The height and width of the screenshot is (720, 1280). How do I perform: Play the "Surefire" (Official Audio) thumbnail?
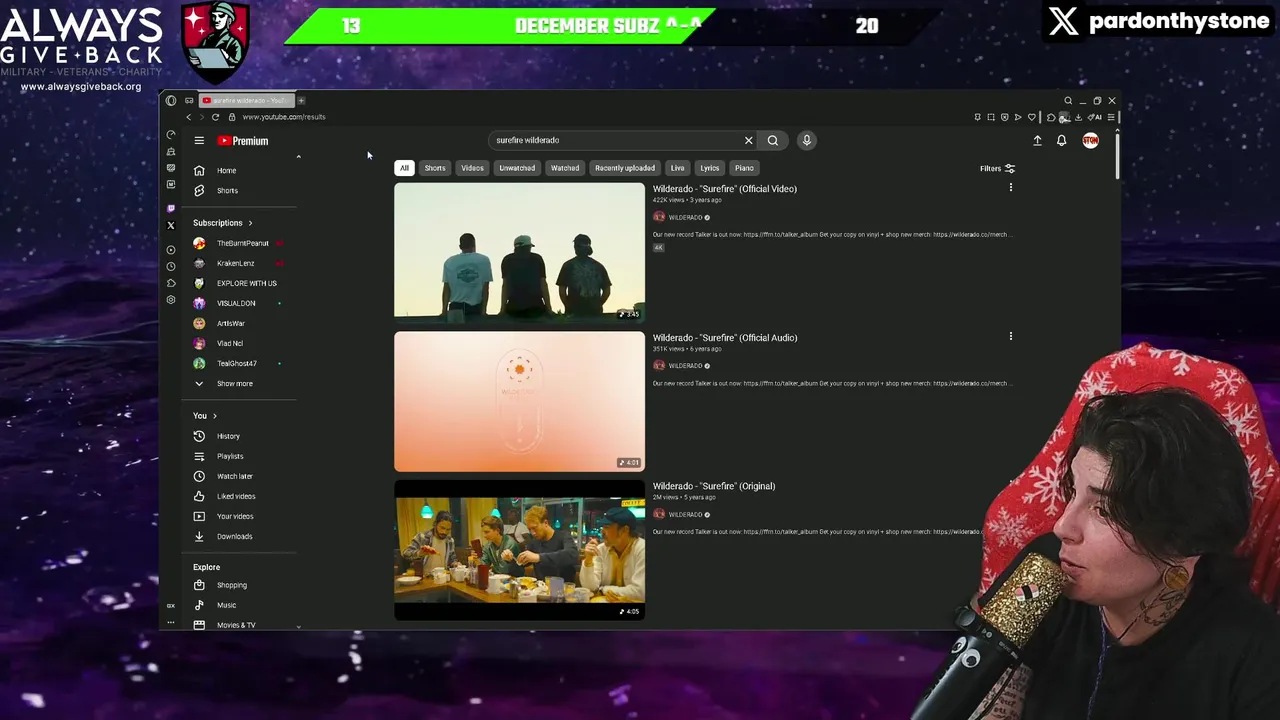pyautogui.click(x=519, y=401)
